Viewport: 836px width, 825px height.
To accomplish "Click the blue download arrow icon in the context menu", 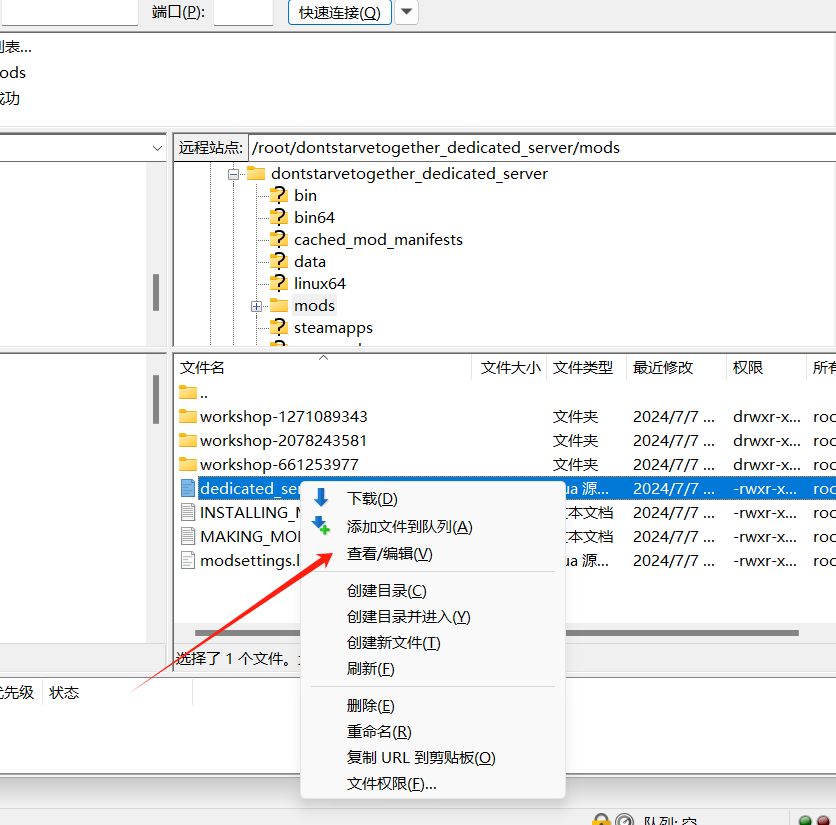I will (321, 497).
